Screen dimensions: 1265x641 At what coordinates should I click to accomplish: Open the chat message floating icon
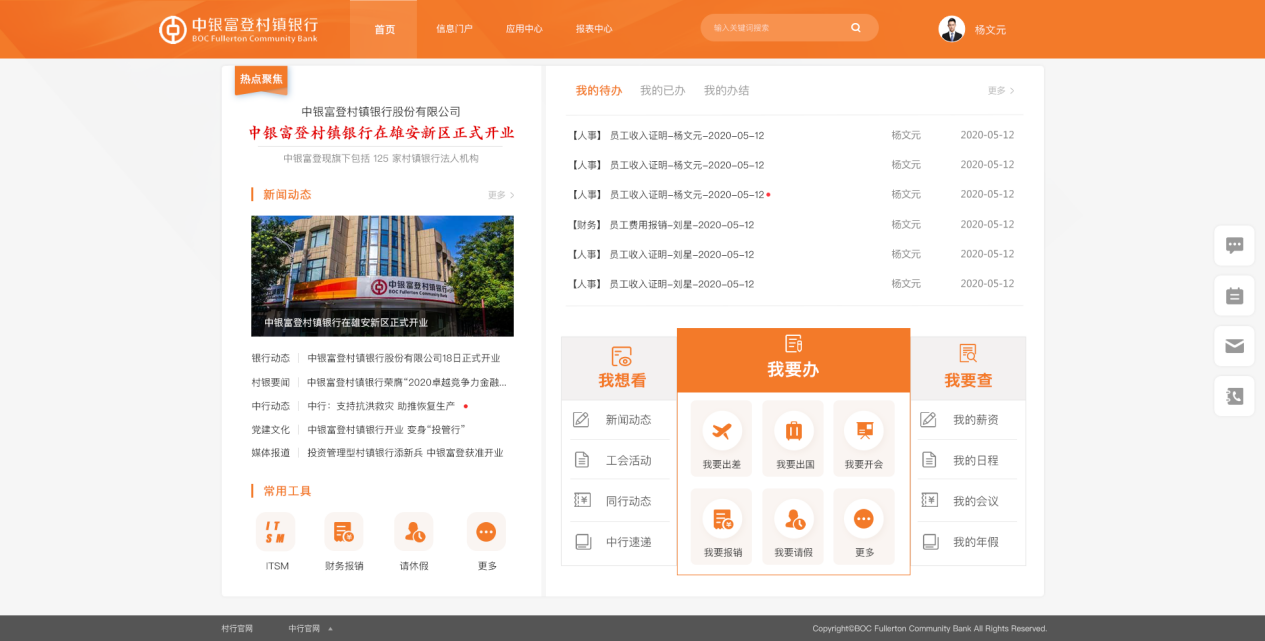tap(1234, 245)
